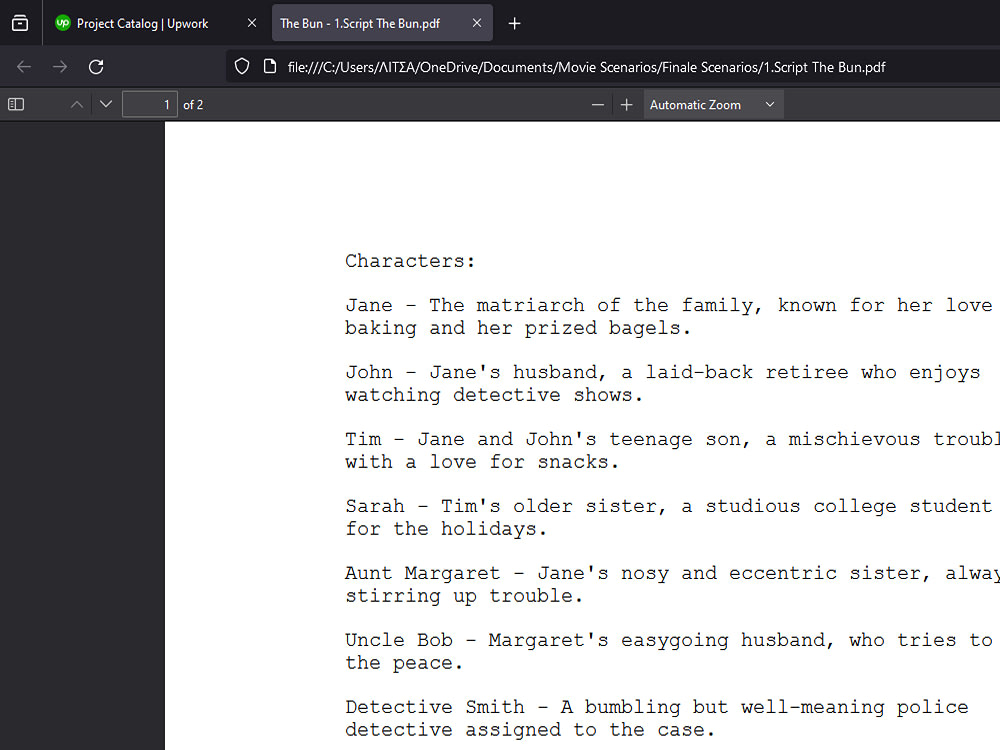Go to previous page with up arrow

pyautogui.click(x=76, y=103)
